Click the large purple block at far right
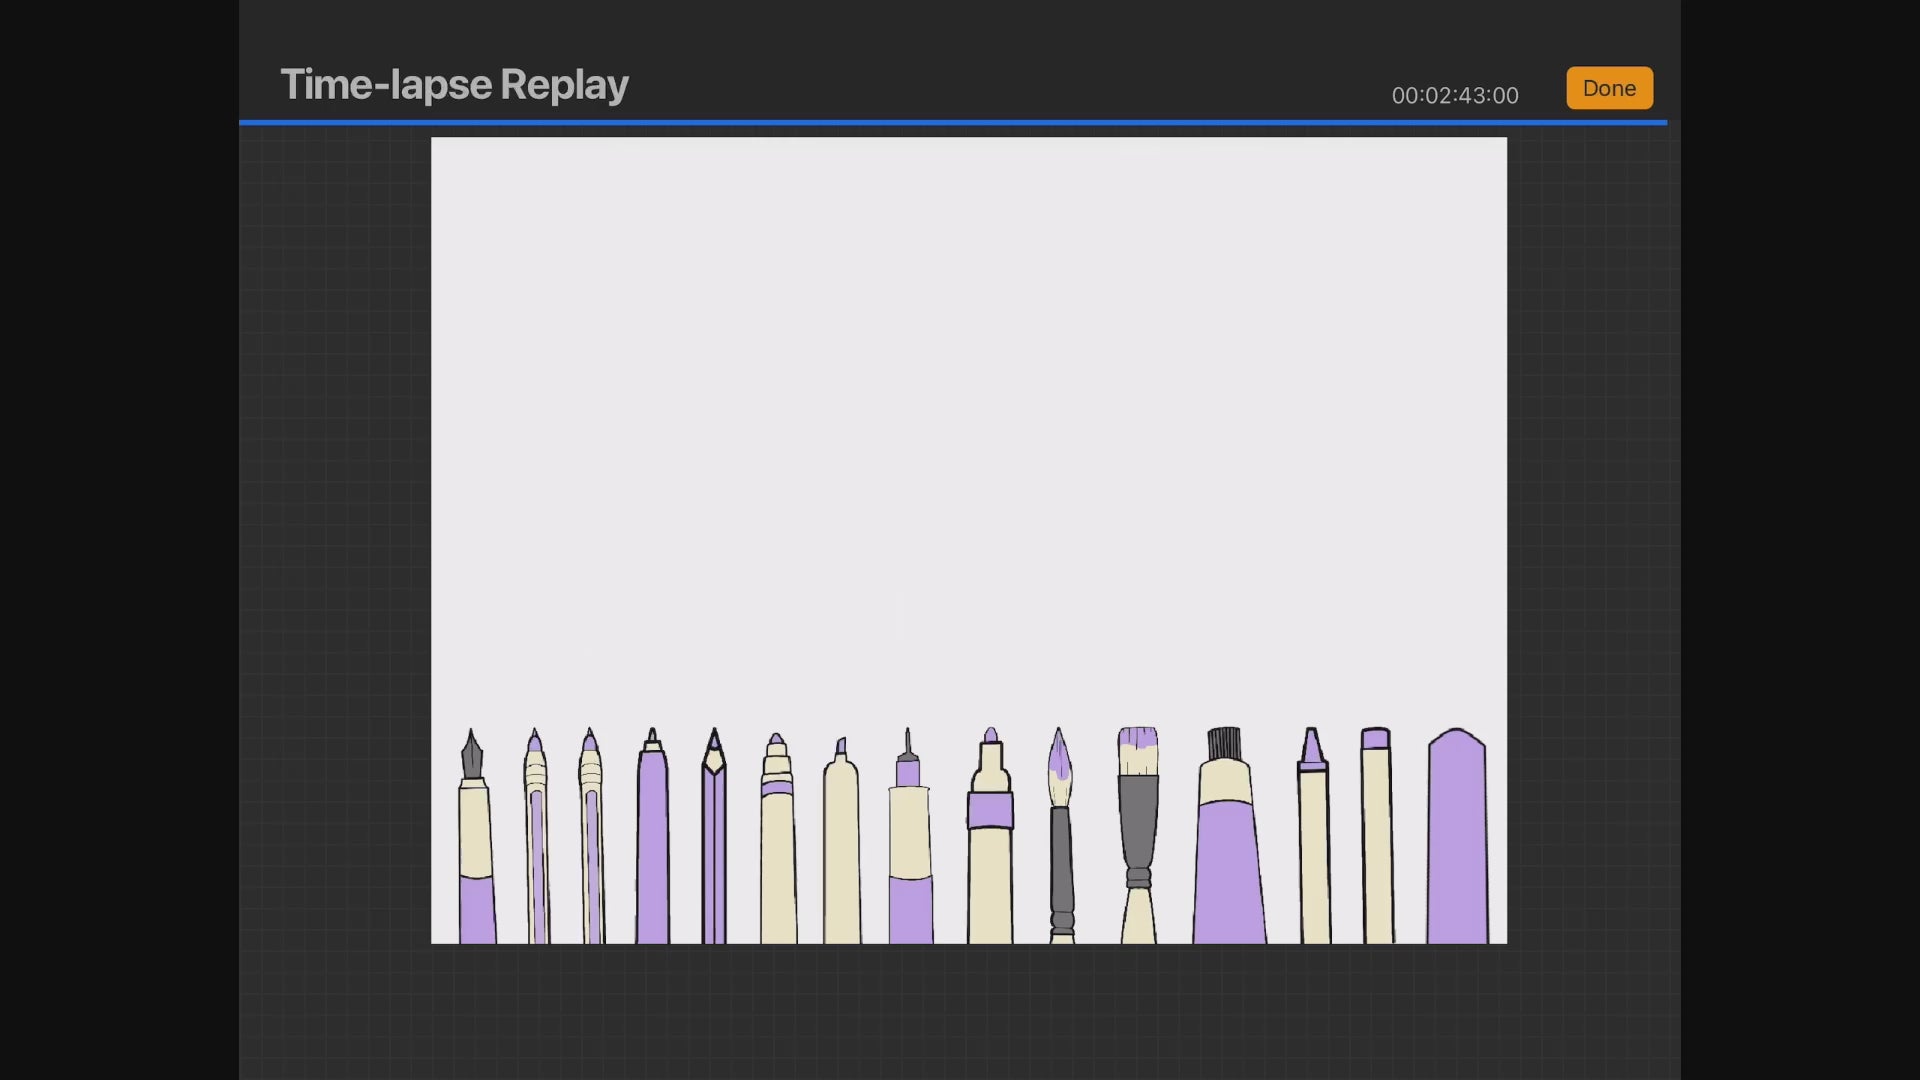The image size is (1920, 1080). coord(1456,840)
